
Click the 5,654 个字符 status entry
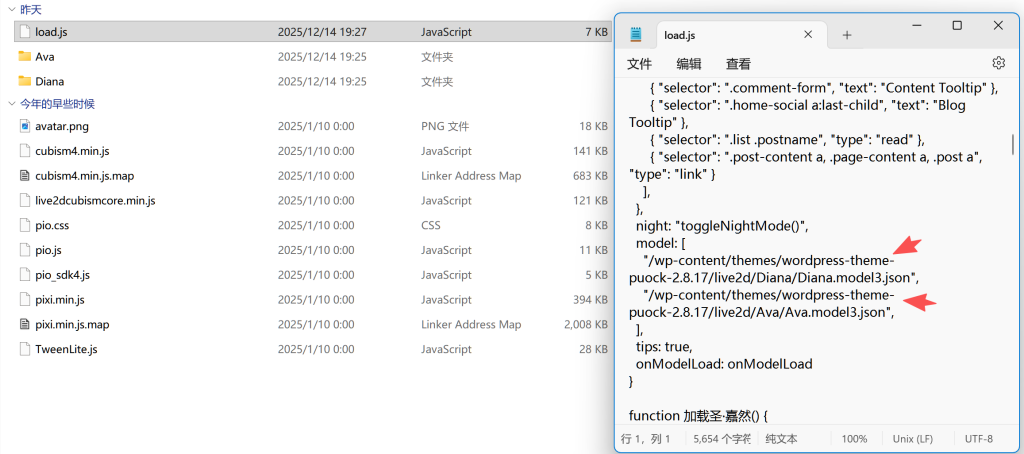point(722,439)
